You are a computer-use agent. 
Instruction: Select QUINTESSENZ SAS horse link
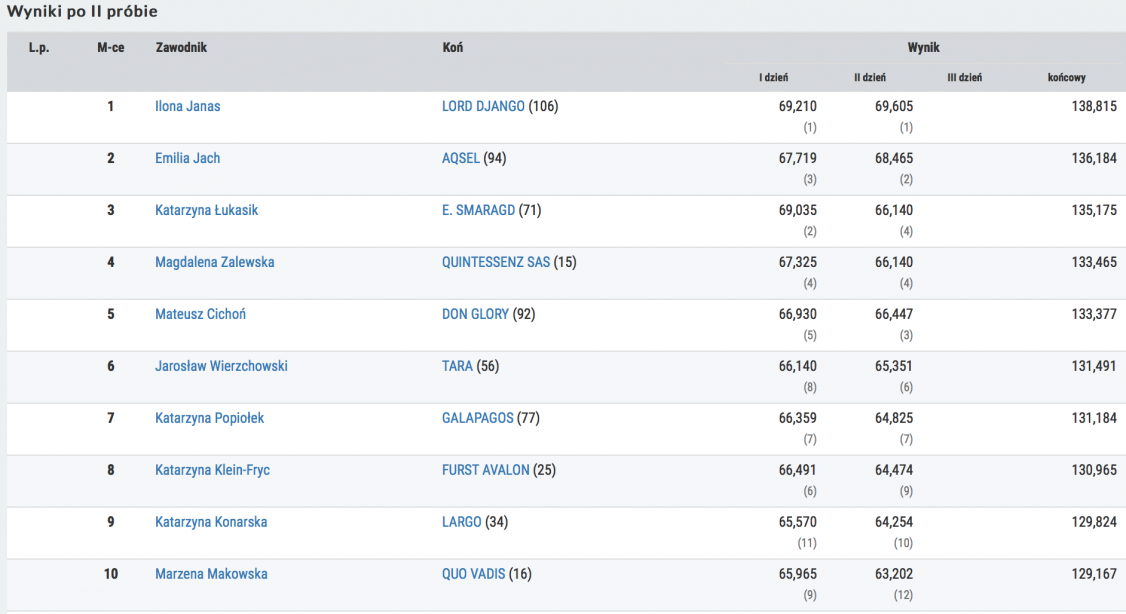[496, 262]
